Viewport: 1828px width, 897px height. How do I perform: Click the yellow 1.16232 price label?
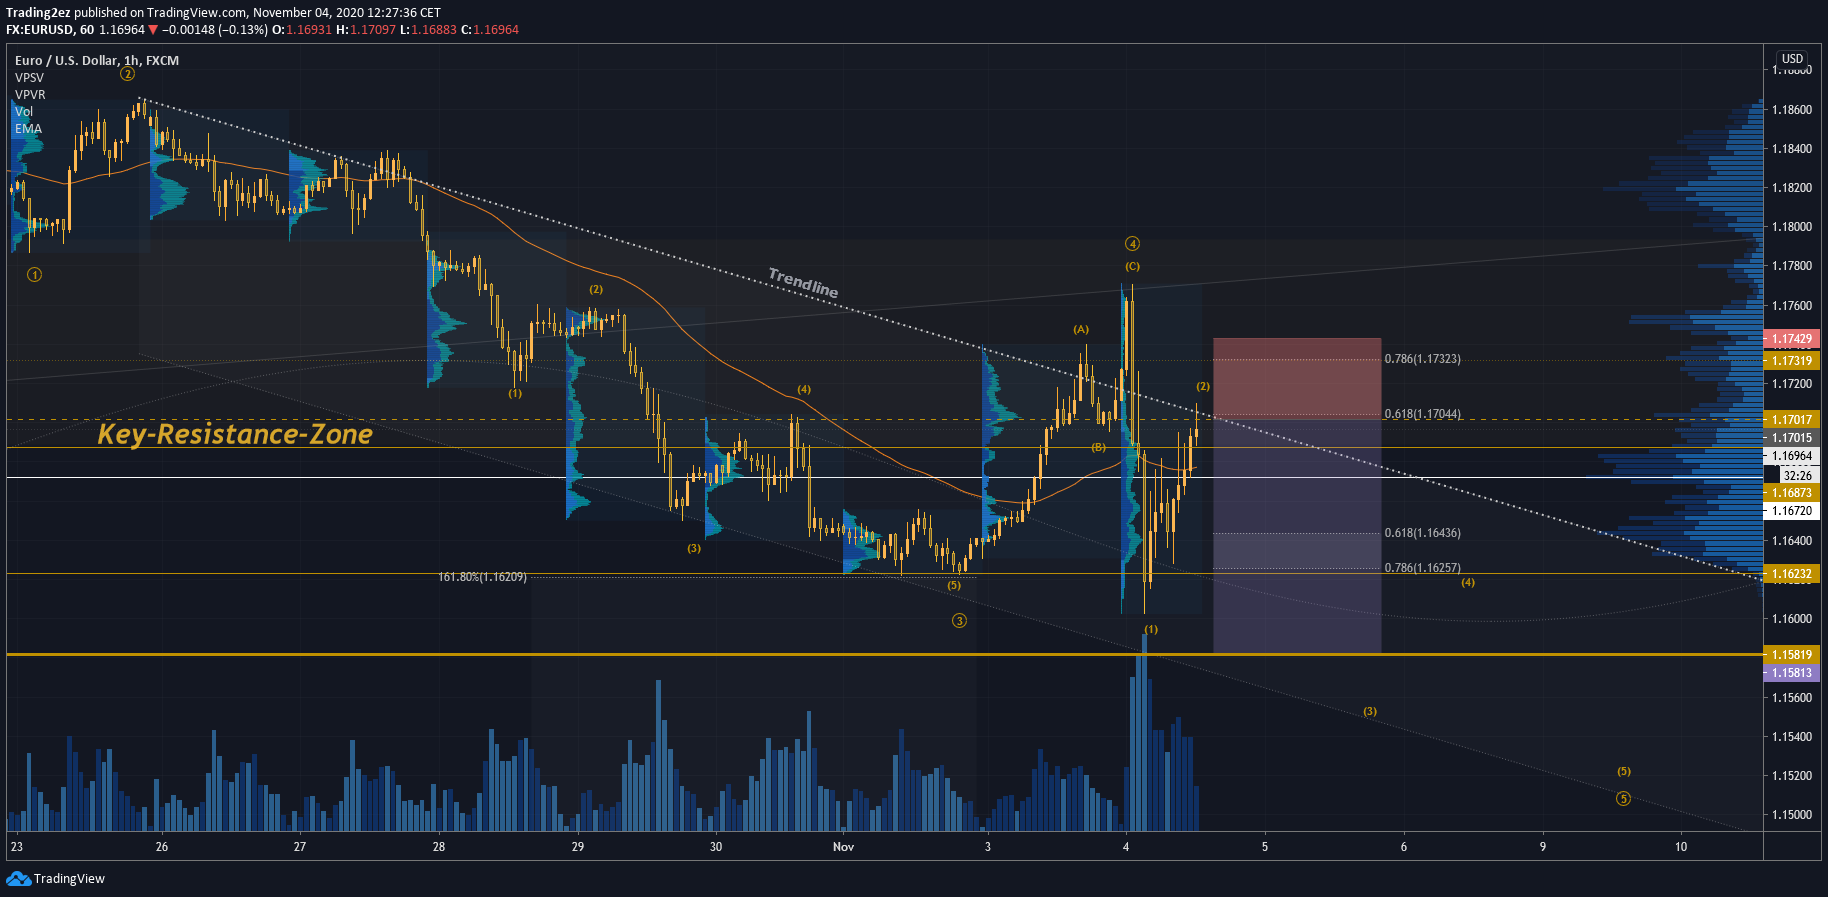tap(1792, 574)
